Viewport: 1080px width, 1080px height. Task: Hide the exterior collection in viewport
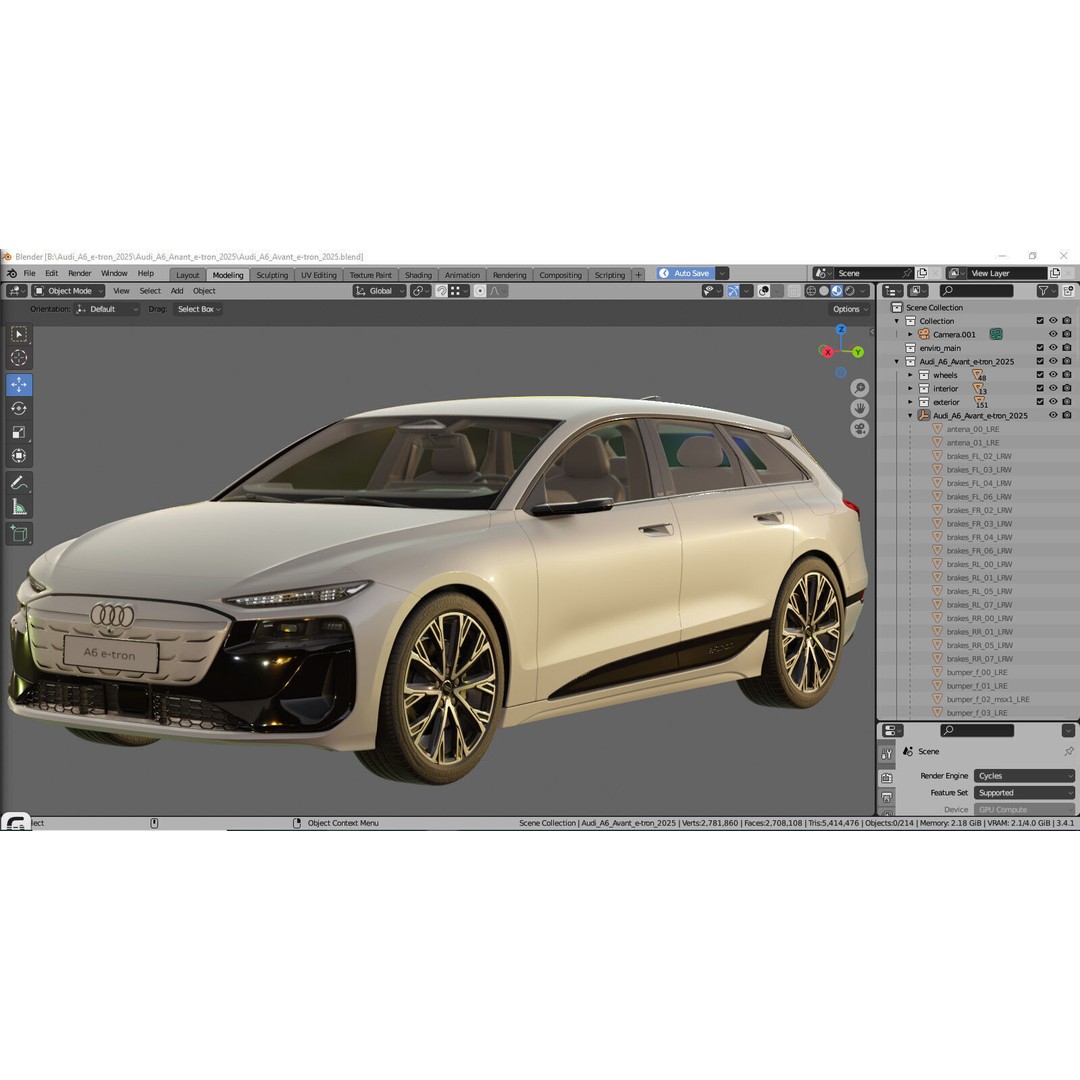(1053, 402)
